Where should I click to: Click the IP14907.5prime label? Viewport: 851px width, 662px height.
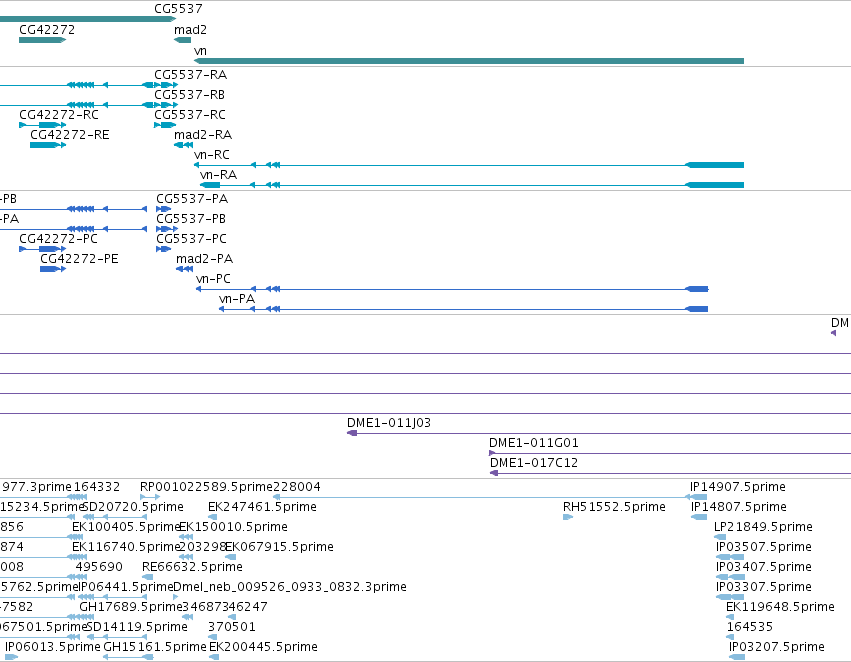738,487
